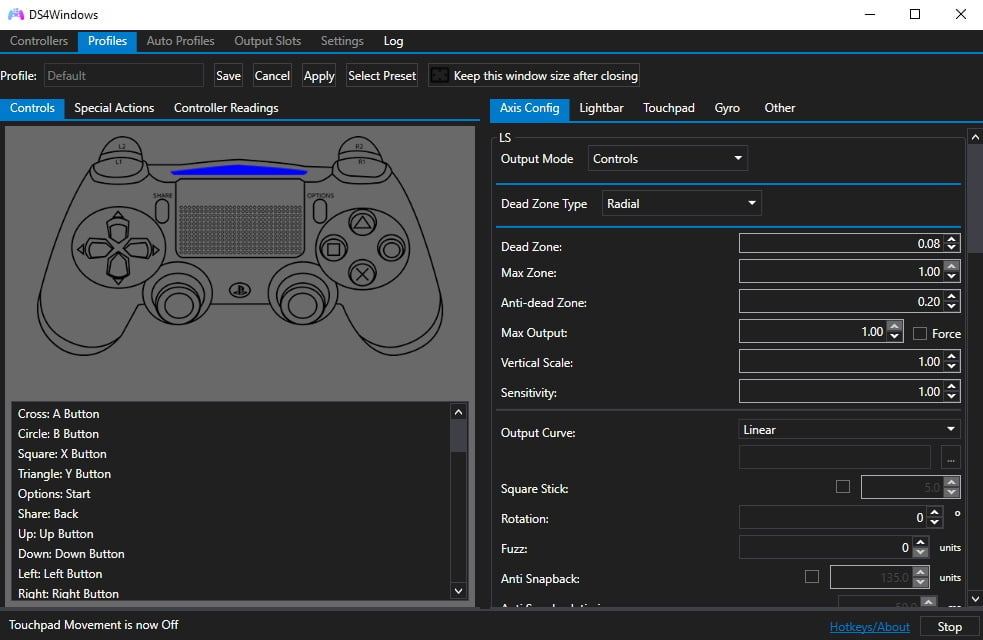Increase Dead Zone using its up stepper arrow
The height and width of the screenshot is (640, 983).
950,238
